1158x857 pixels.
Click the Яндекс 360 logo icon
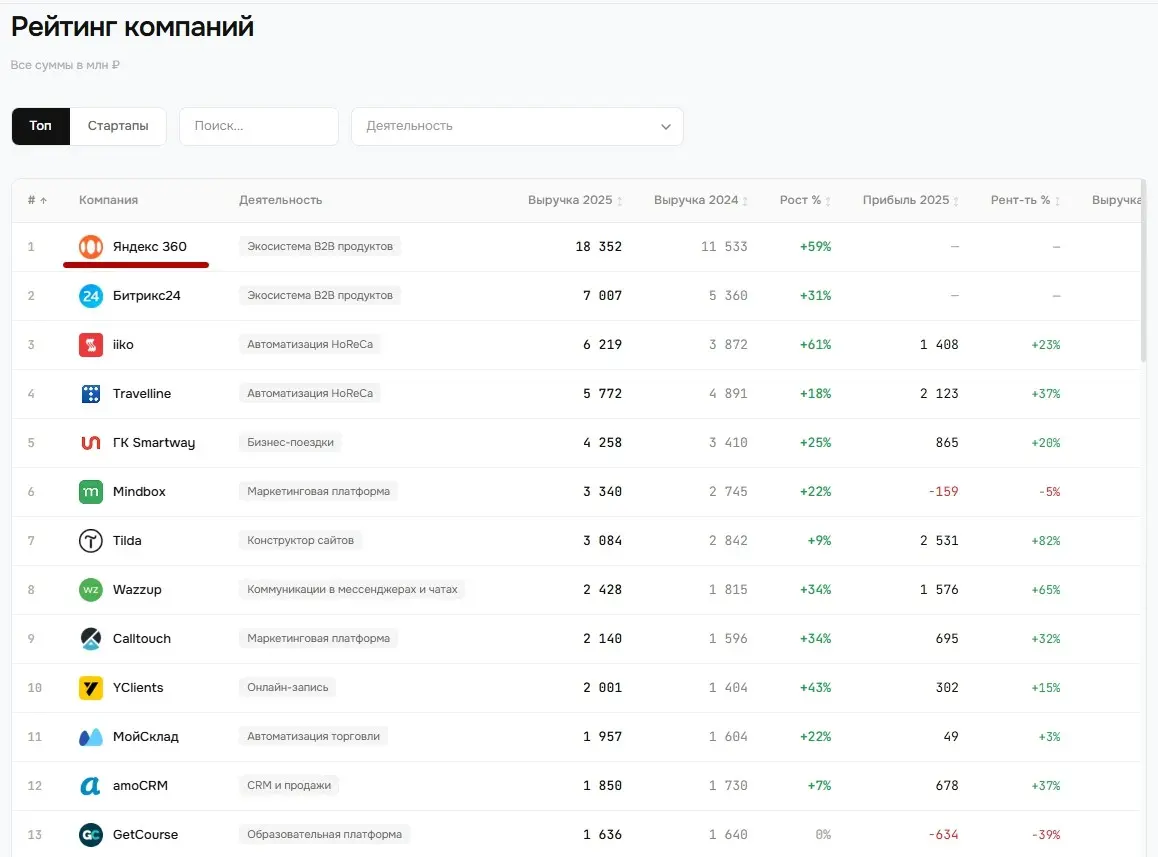[91, 247]
